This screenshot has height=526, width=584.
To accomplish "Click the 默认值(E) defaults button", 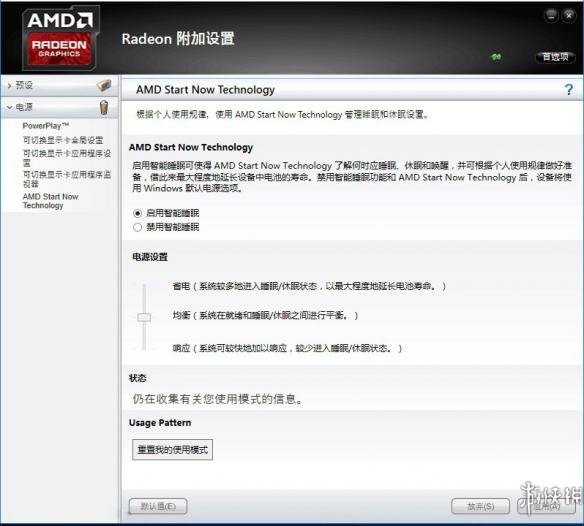I will click(x=158, y=506).
